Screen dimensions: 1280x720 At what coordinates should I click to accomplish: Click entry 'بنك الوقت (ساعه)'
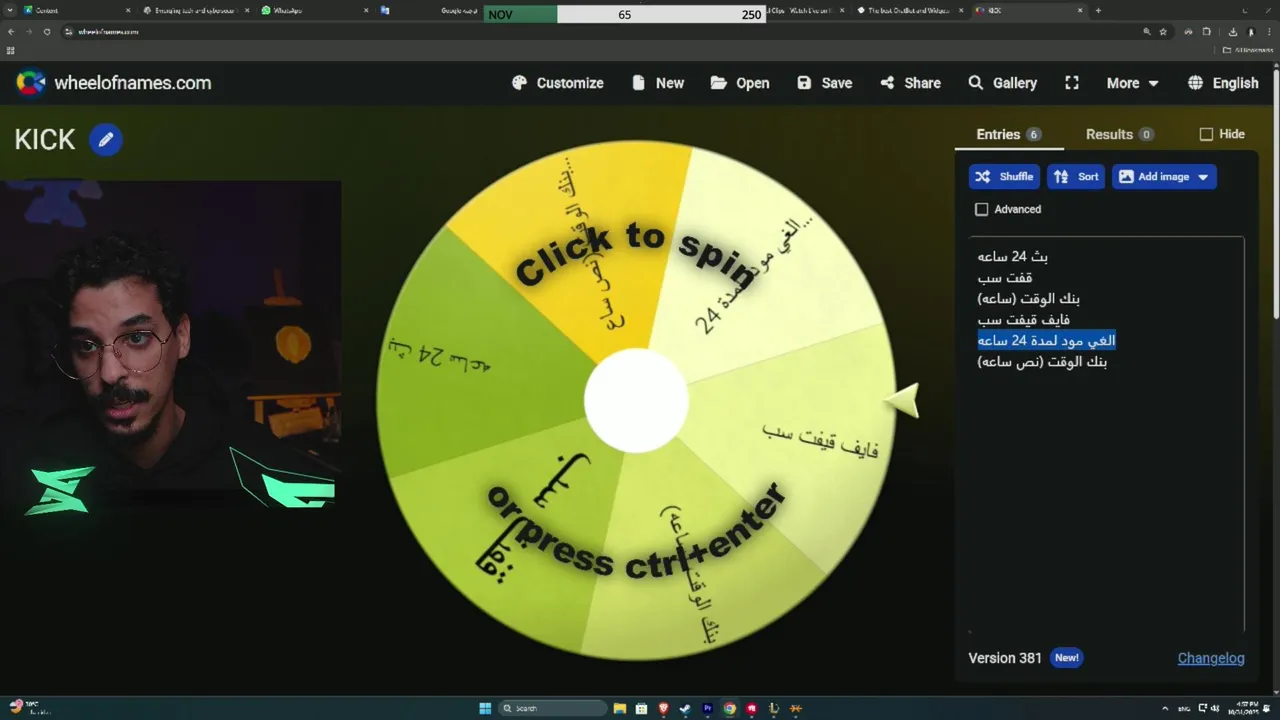point(1029,298)
